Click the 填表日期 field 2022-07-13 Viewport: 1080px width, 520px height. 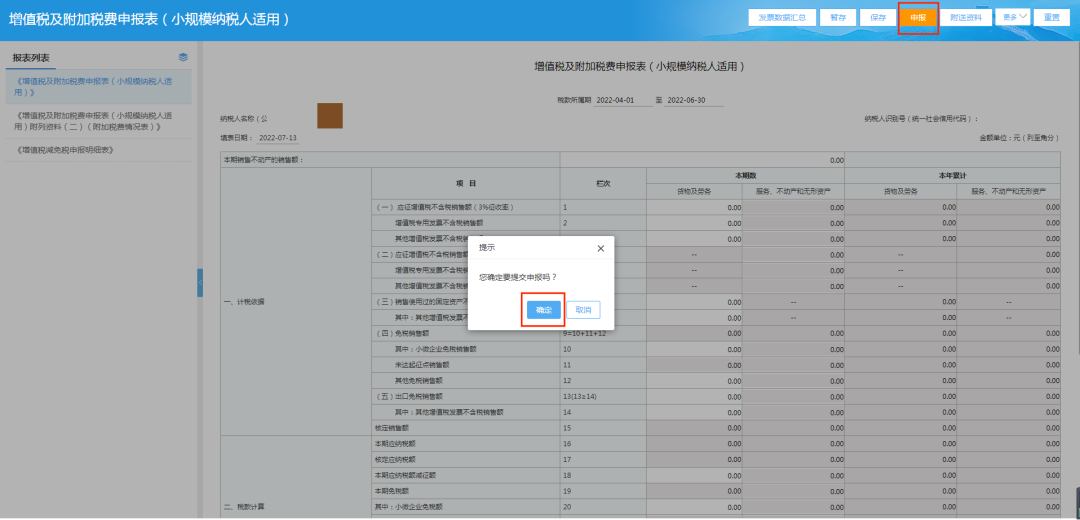click(x=278, y=138)
